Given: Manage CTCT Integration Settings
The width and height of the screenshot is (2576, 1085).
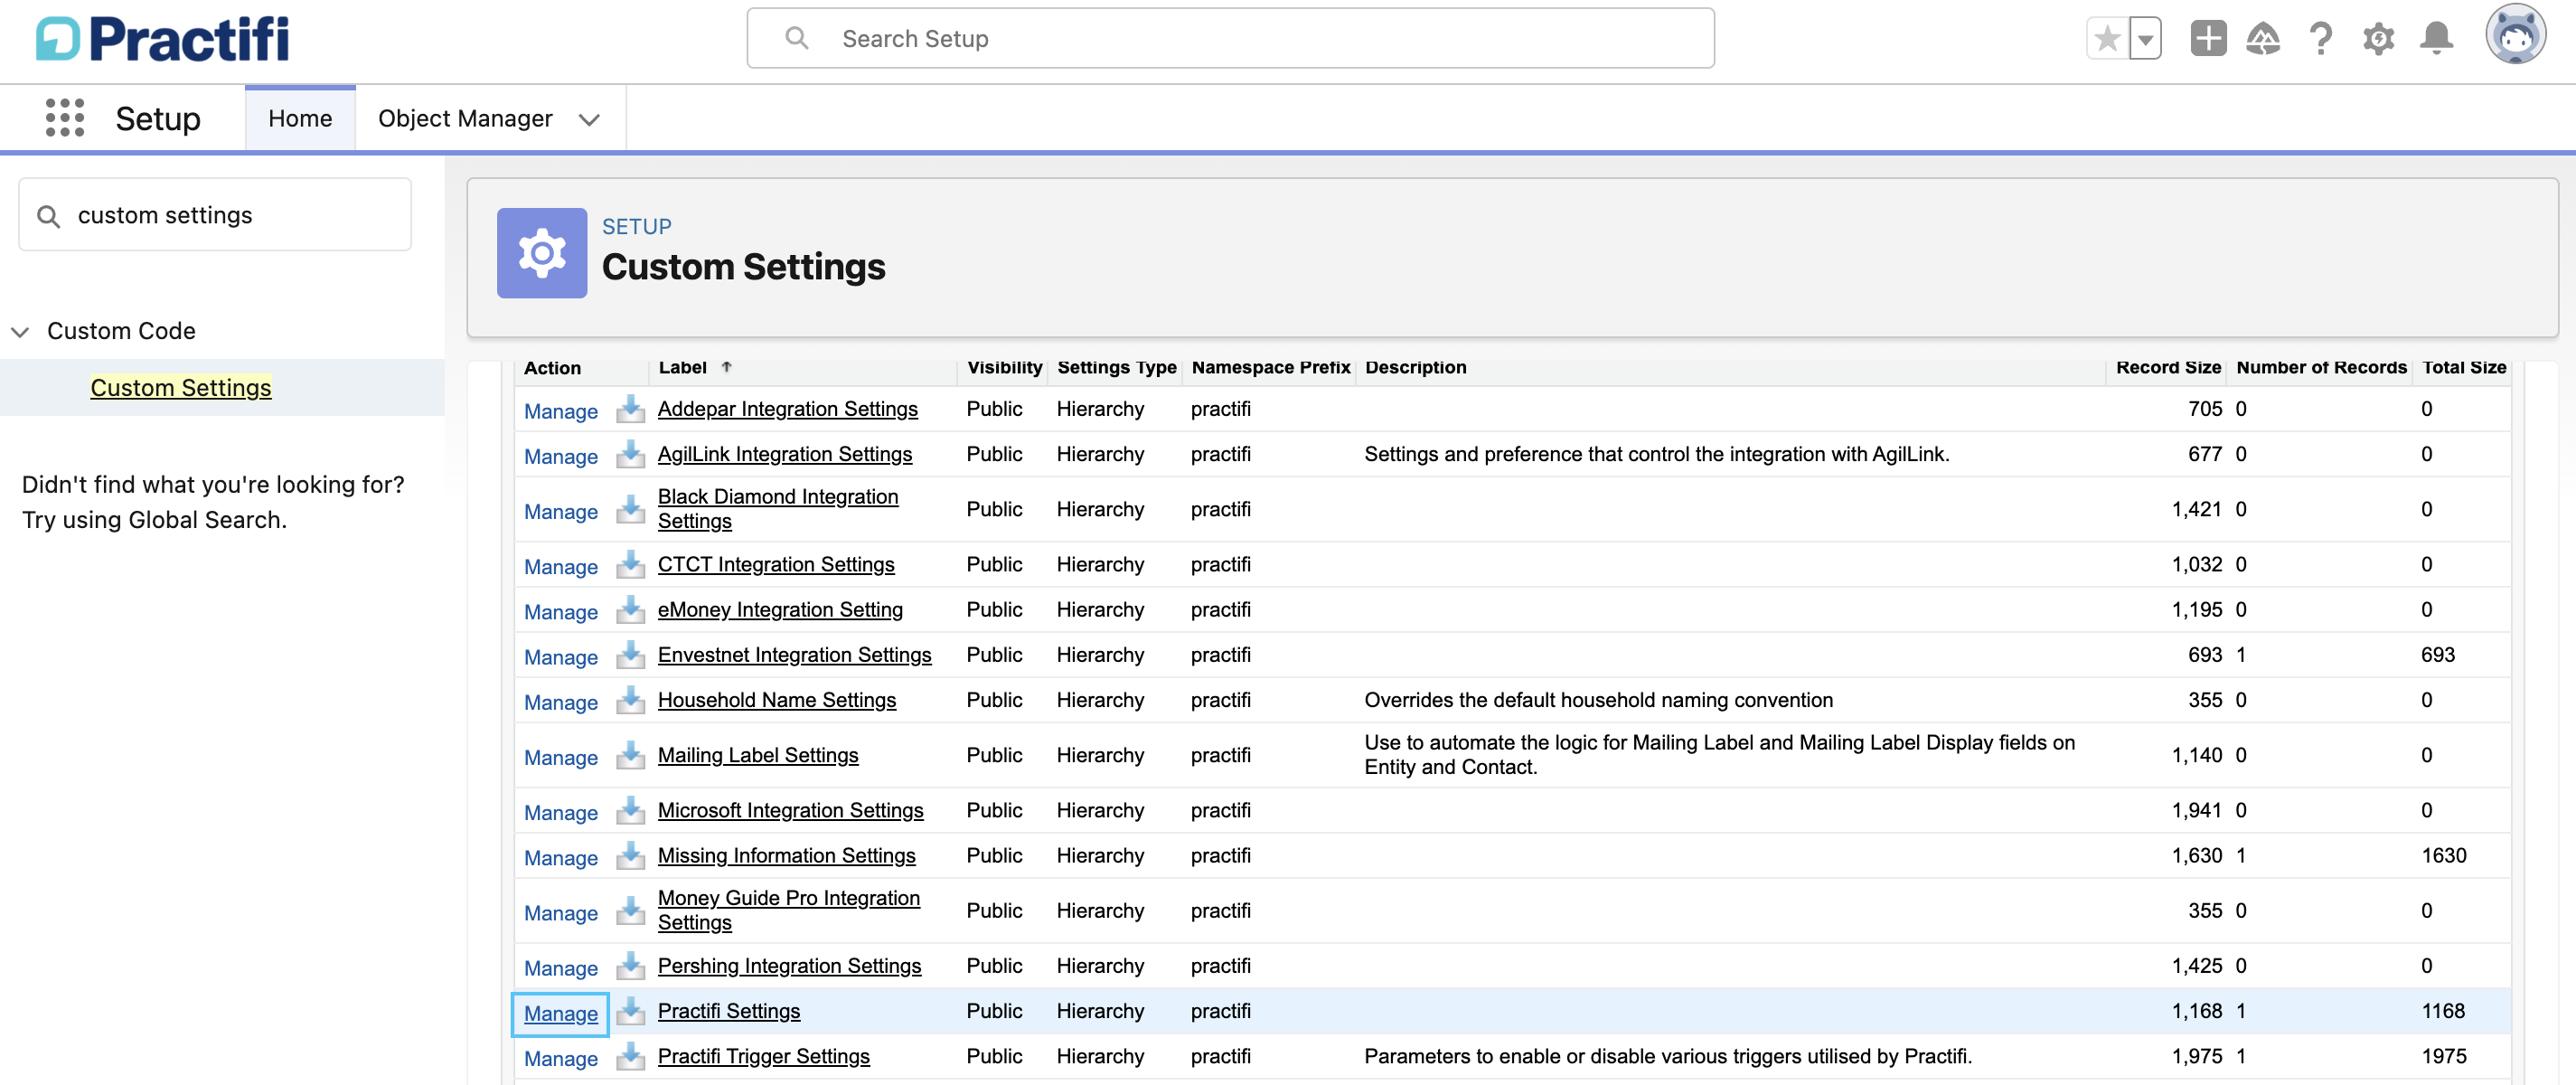Looking at the screenshot, I should pos(560,567).
